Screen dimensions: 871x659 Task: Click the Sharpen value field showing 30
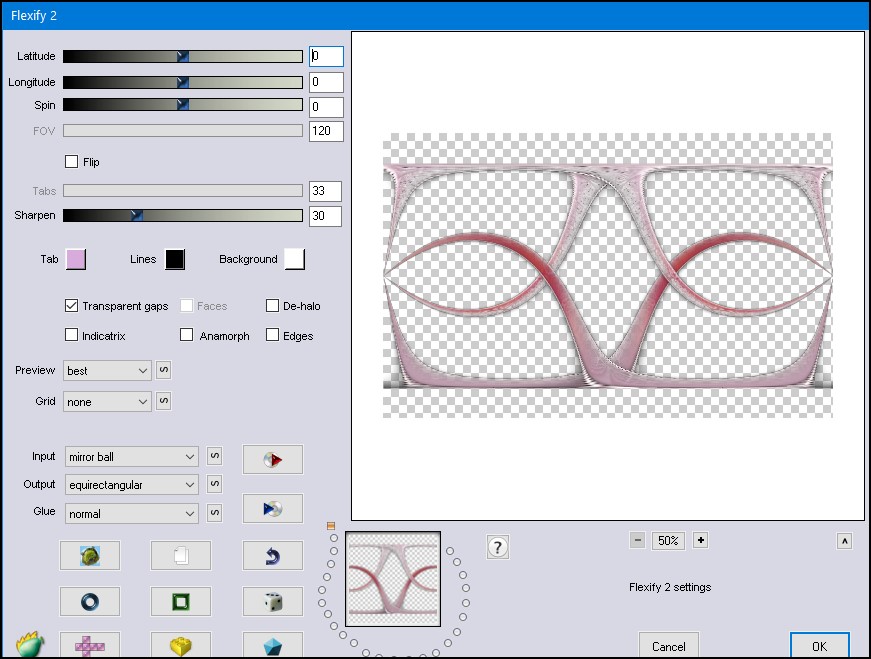(x=326, y=216)
